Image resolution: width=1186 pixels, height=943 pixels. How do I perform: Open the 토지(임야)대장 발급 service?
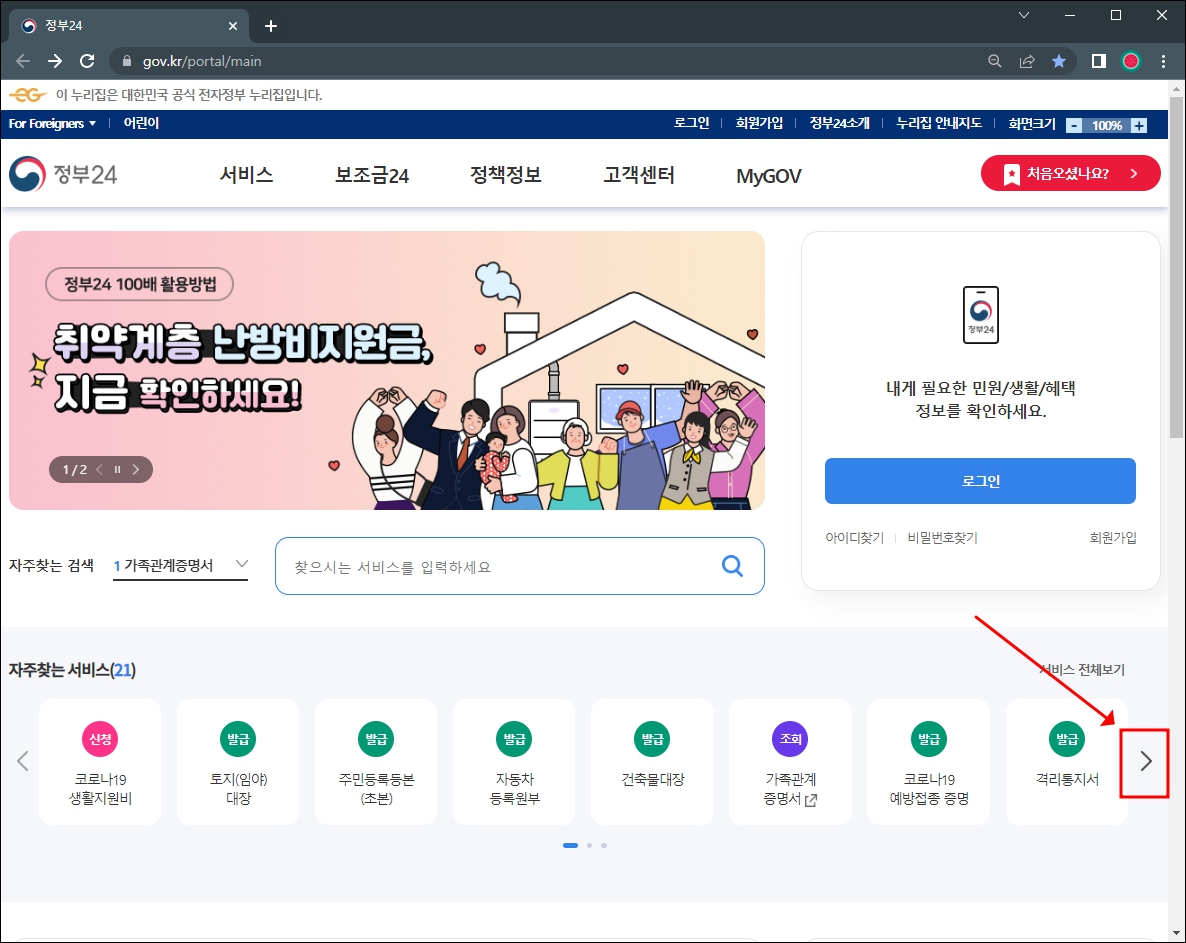tap(238, 762)
